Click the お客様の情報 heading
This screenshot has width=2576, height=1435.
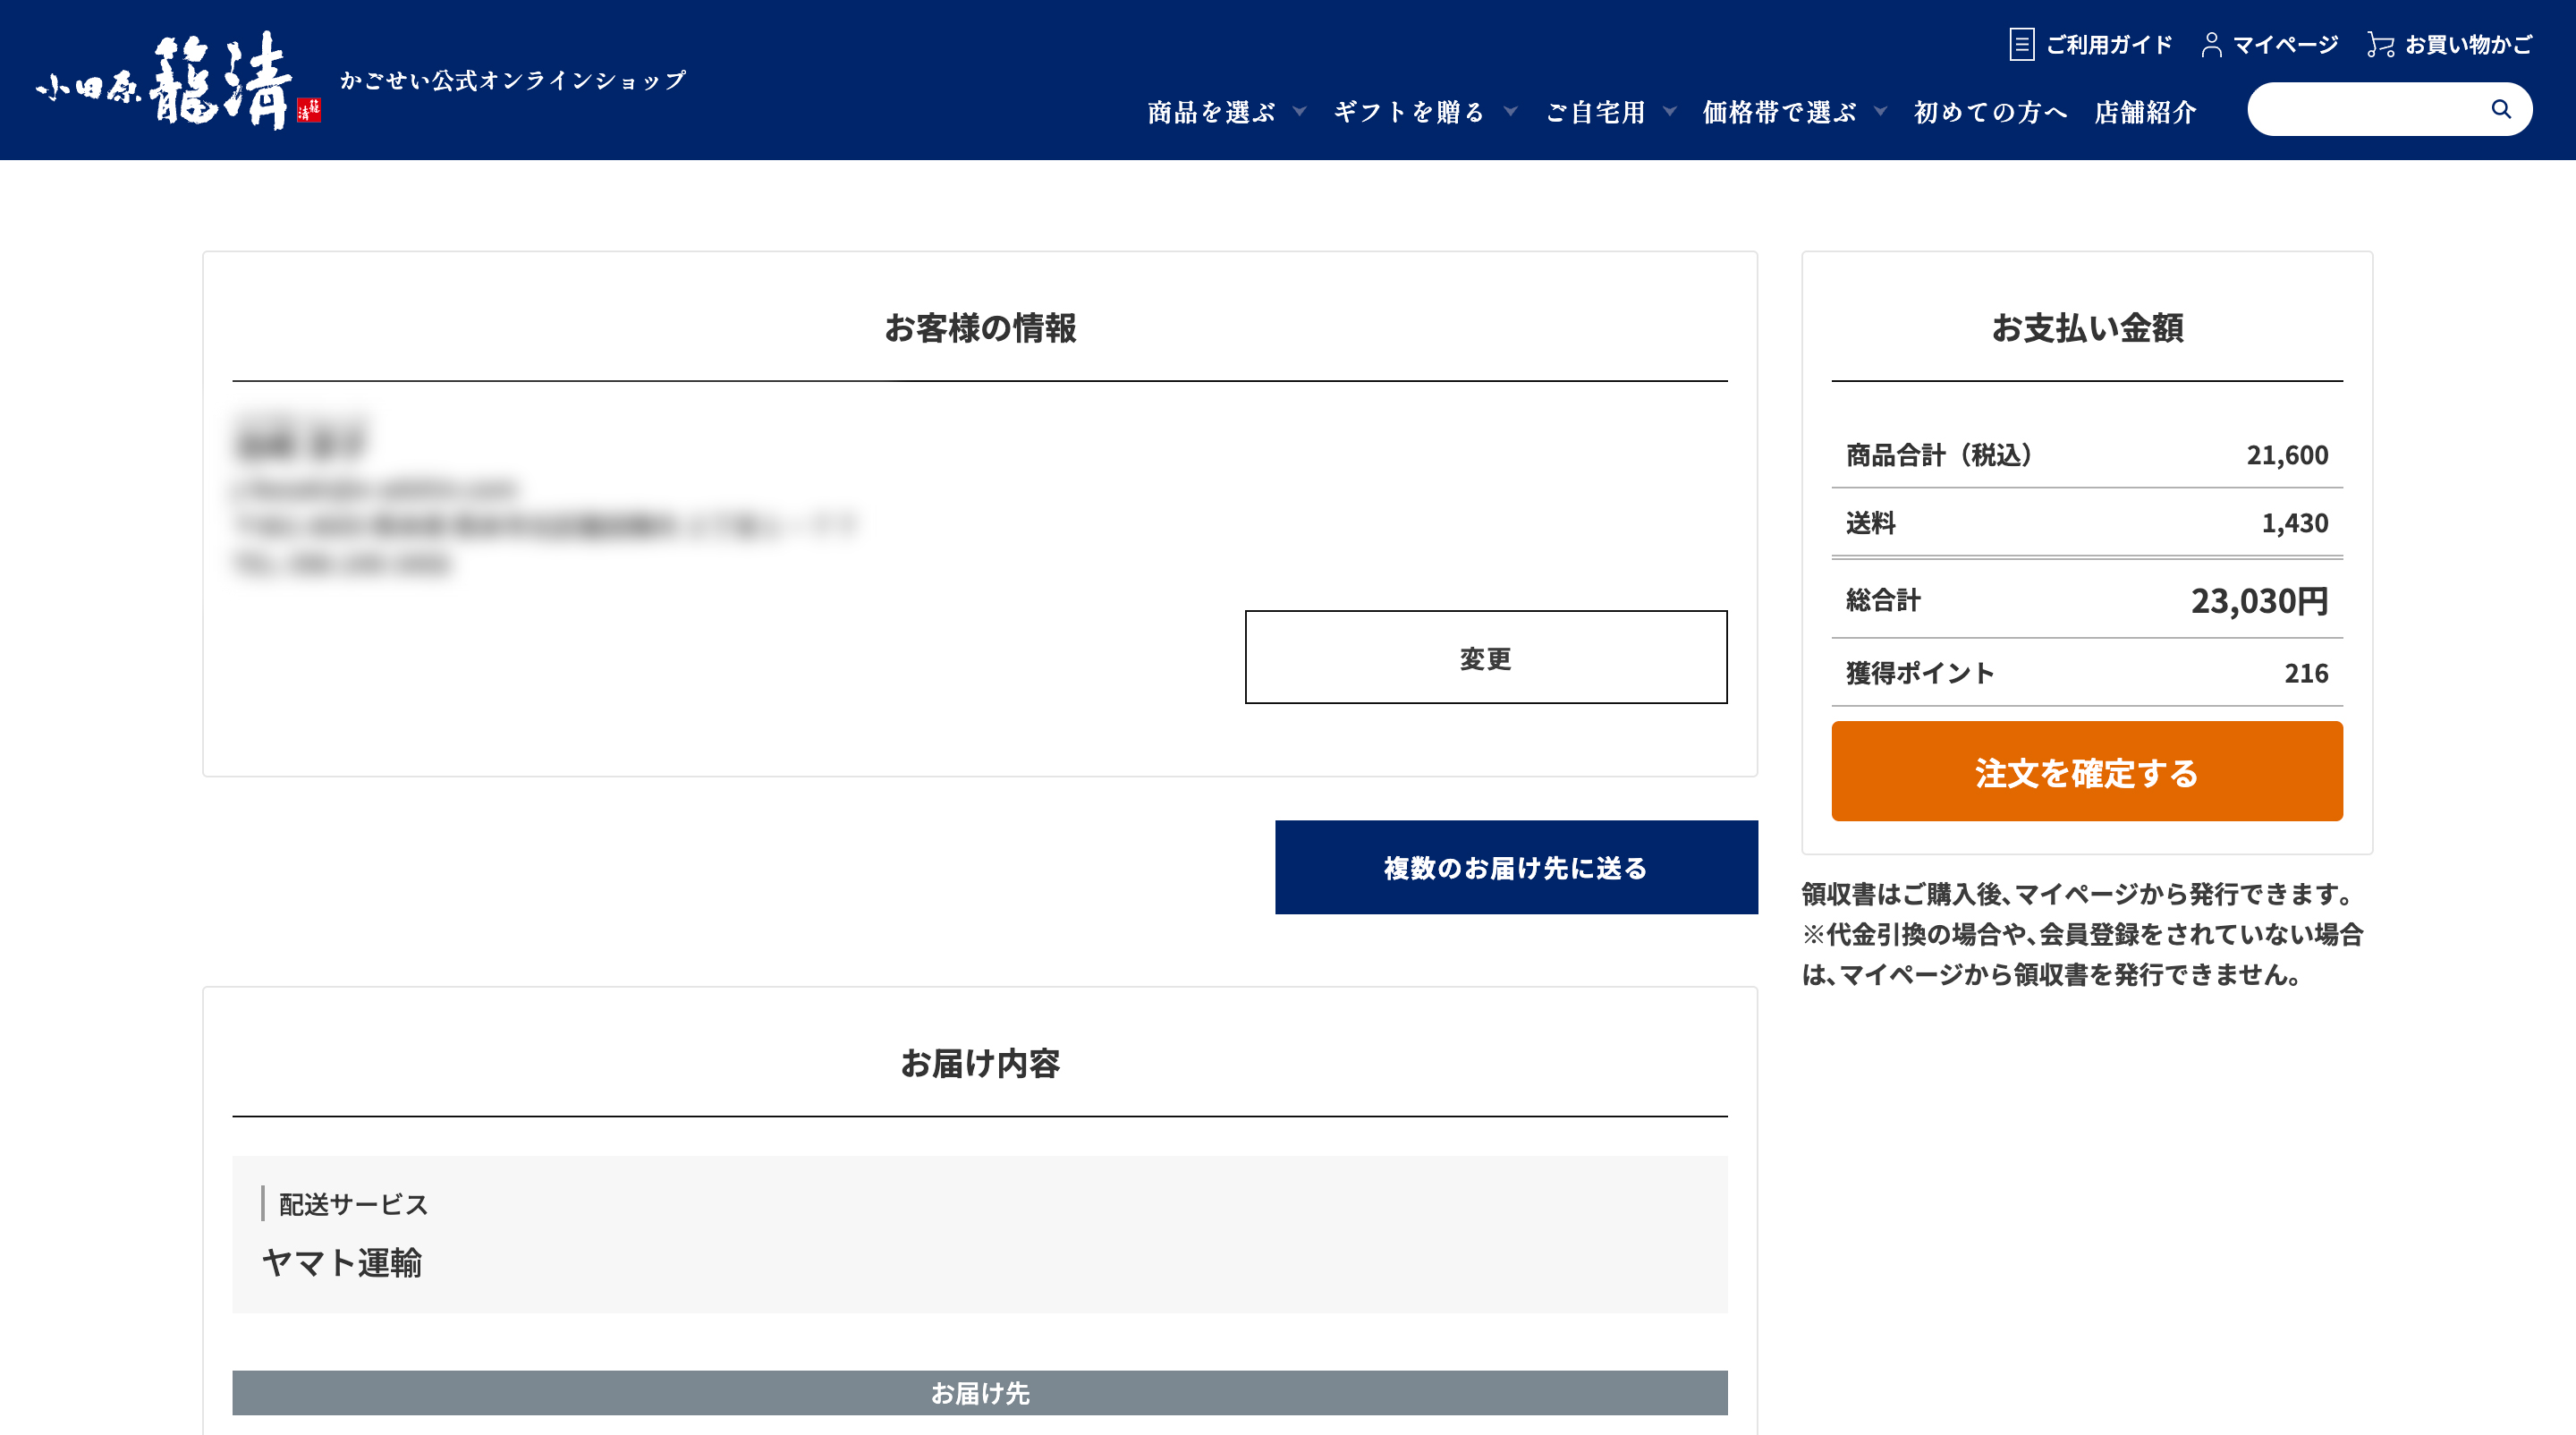[980, 328]
